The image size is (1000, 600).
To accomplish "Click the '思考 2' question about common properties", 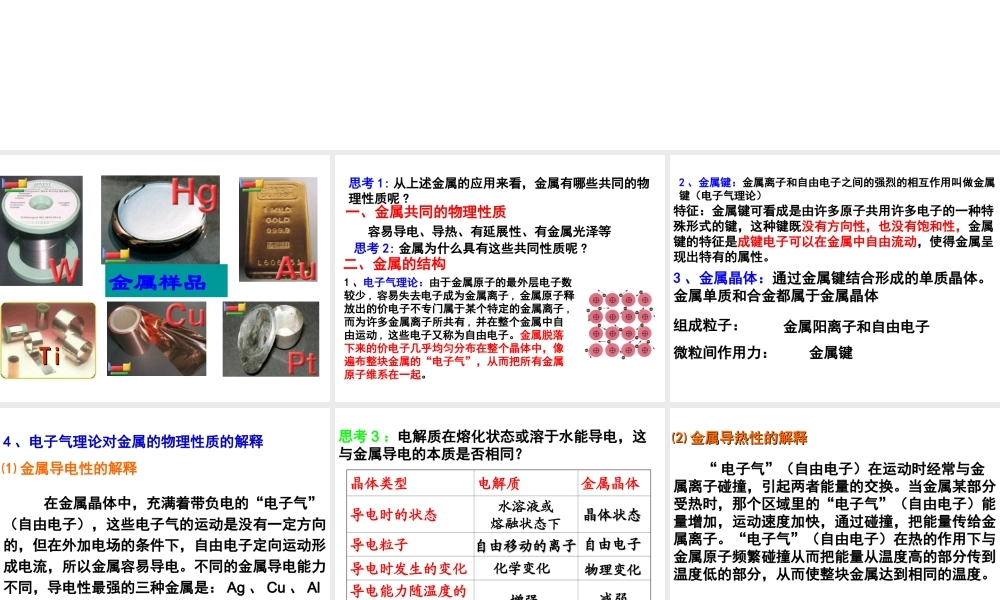I will click(471, 248).
